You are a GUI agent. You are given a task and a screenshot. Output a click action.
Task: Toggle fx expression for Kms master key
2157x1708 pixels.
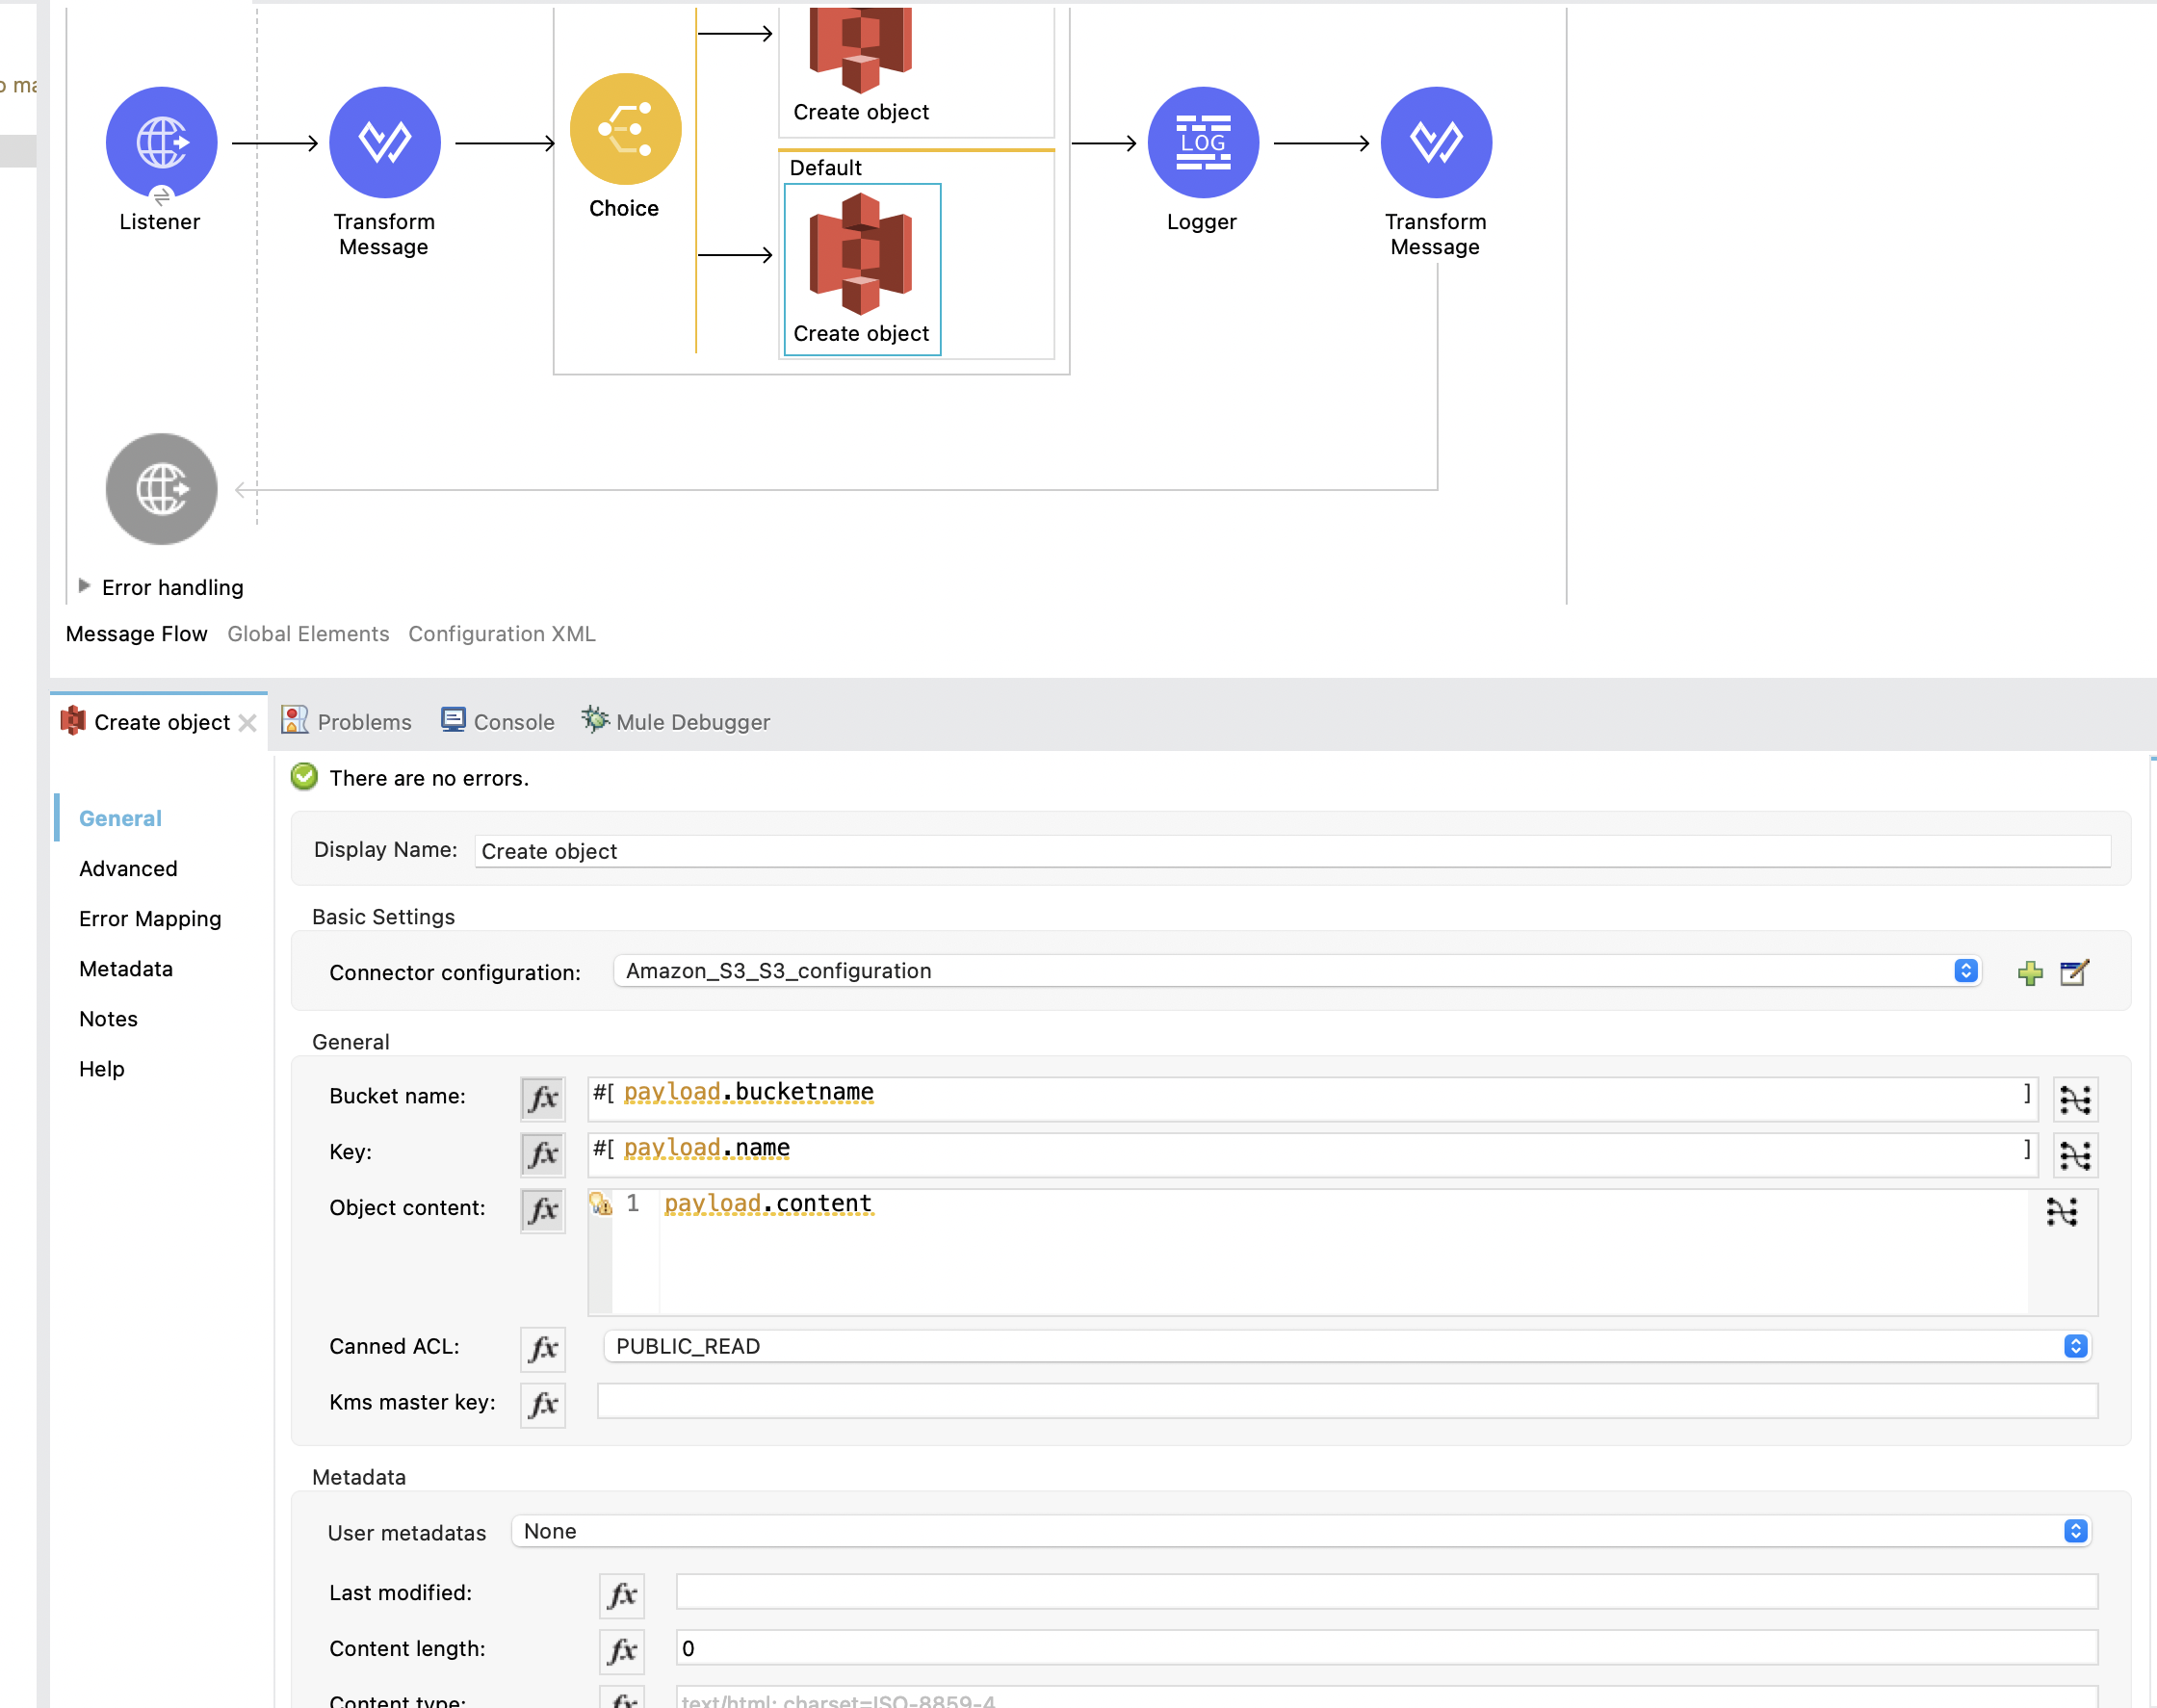click(x=542, y=1403)
